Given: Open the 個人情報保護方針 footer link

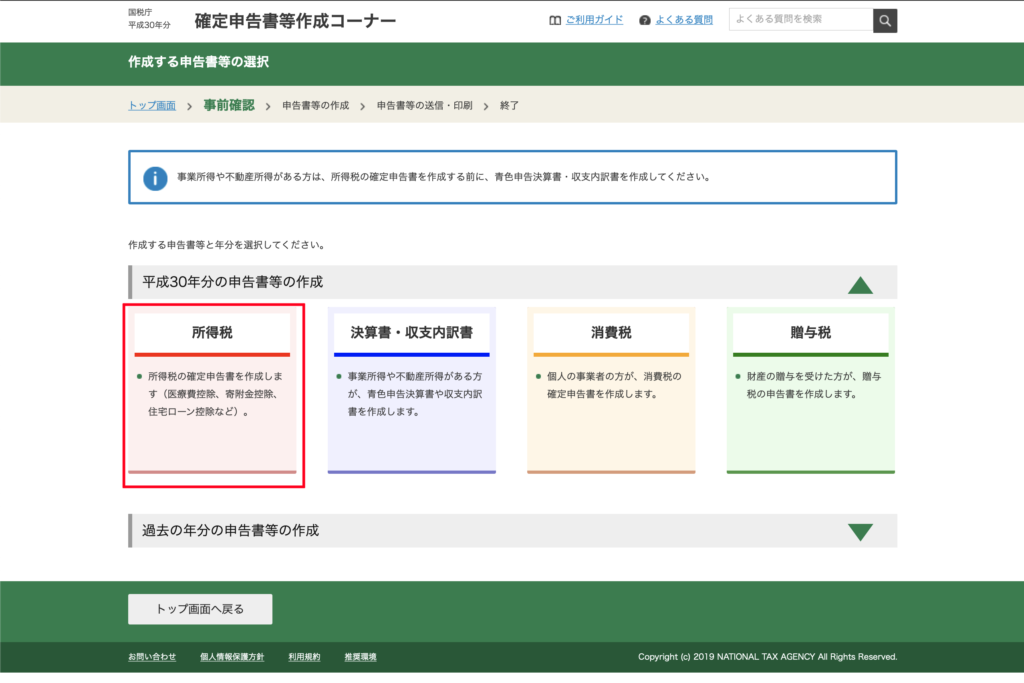Looking at the screenshot, I should point(232,657).
